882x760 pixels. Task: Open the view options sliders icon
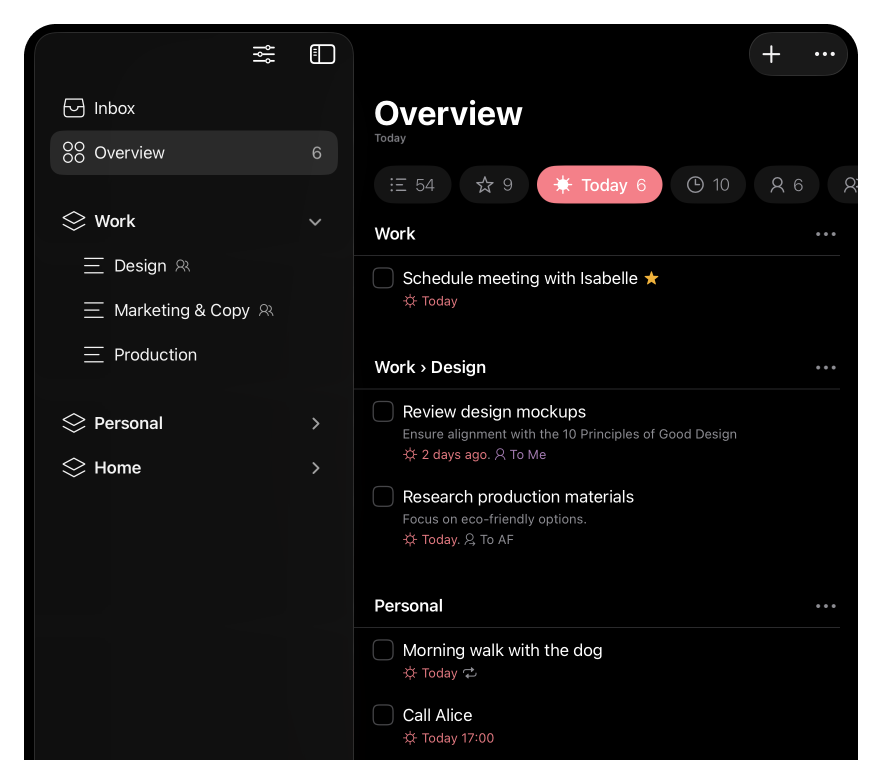tap(264, 54)
